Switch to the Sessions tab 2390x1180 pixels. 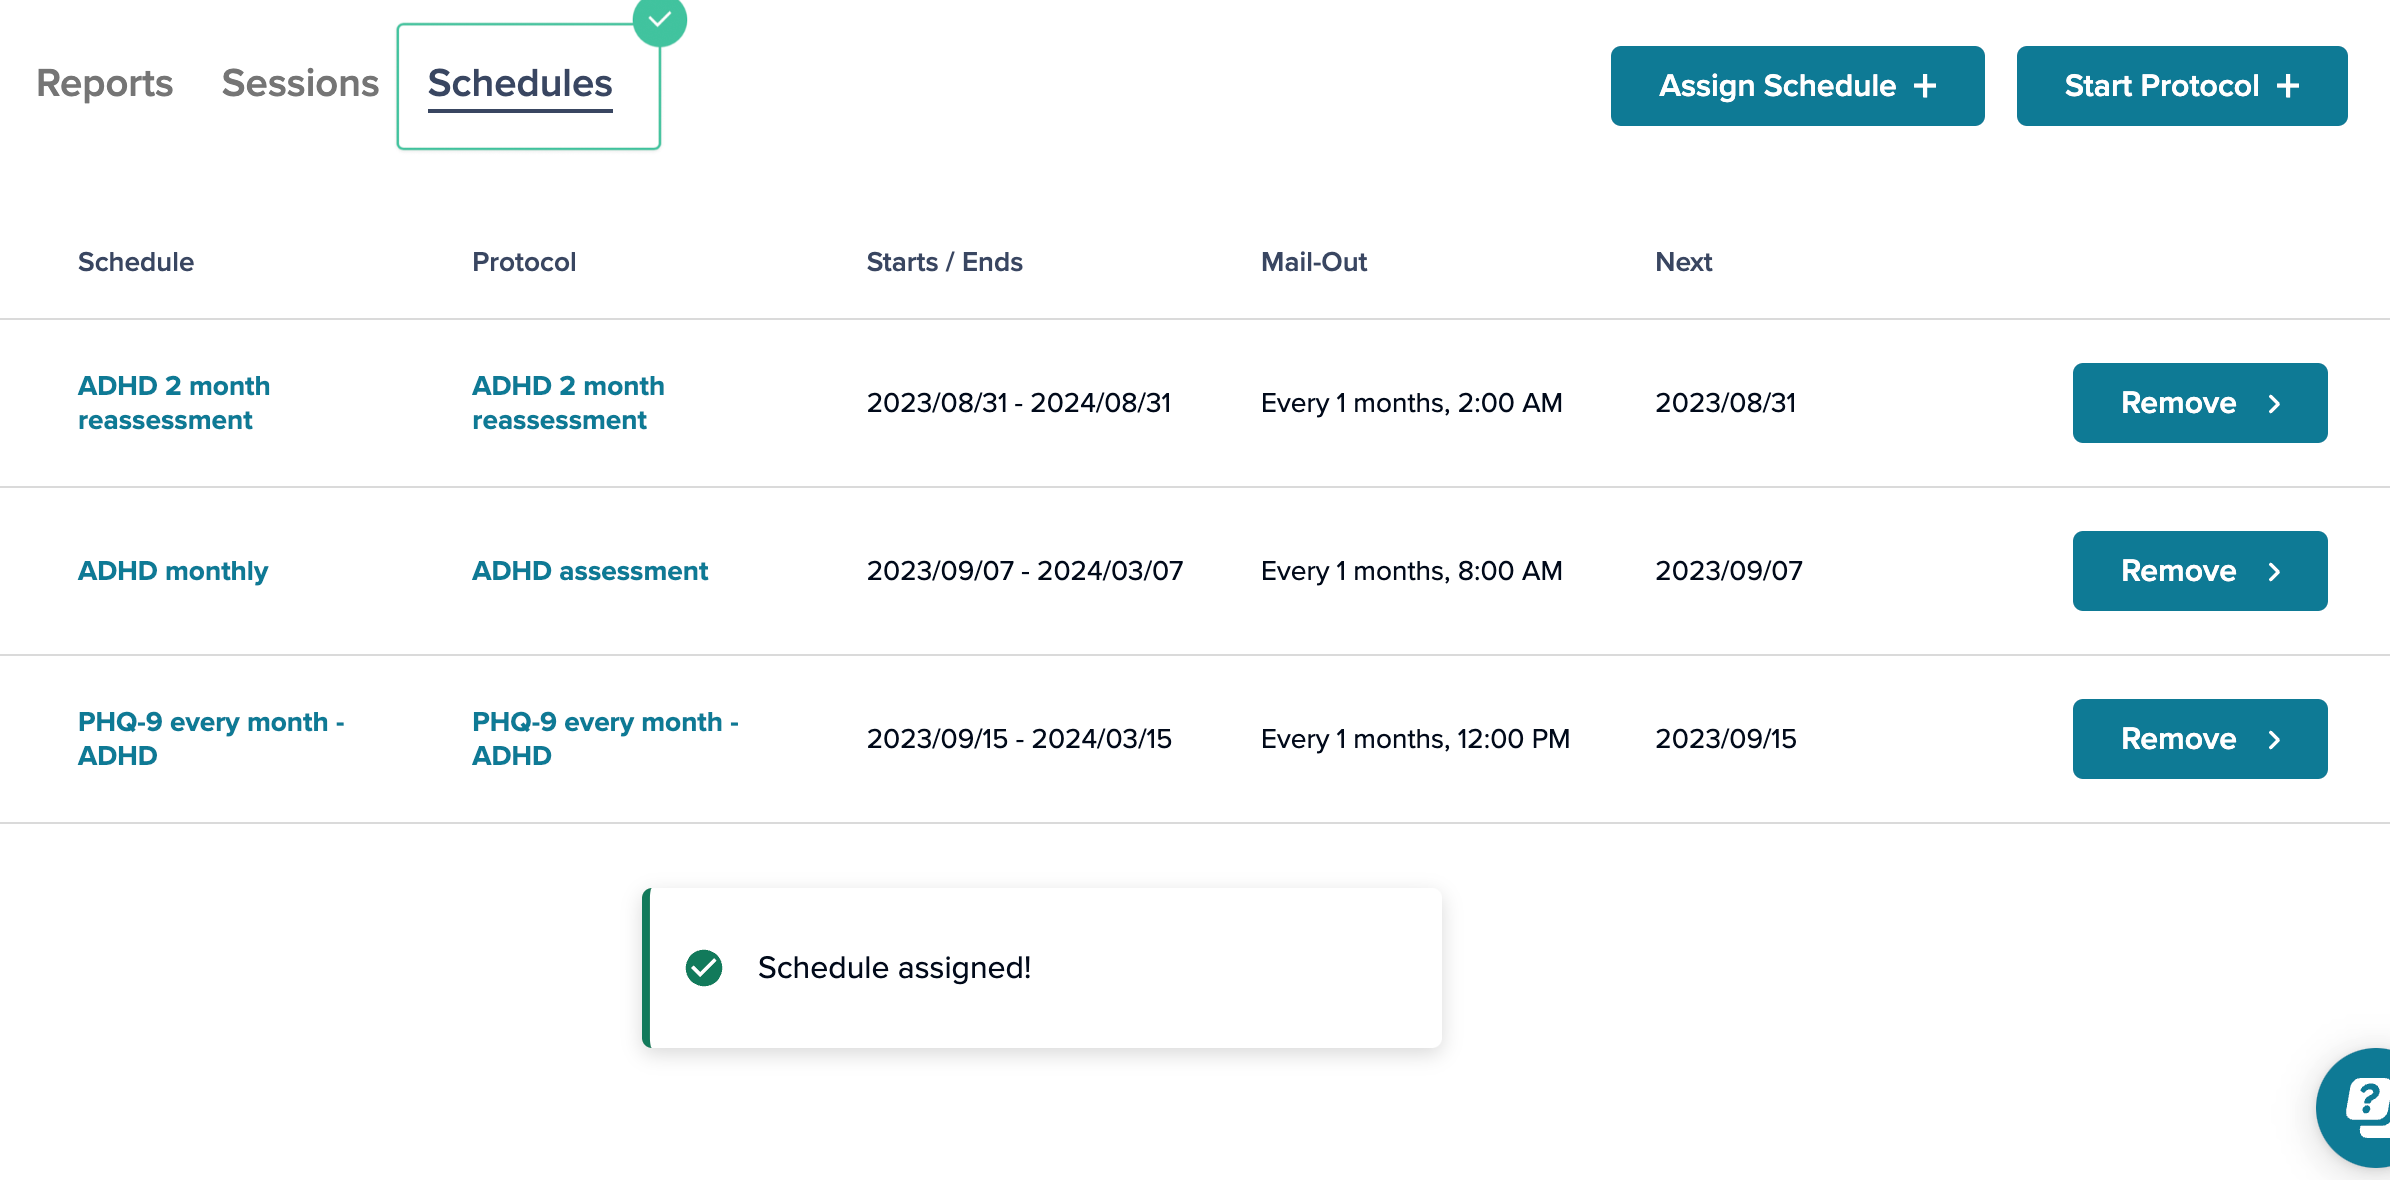click(300, 84)
